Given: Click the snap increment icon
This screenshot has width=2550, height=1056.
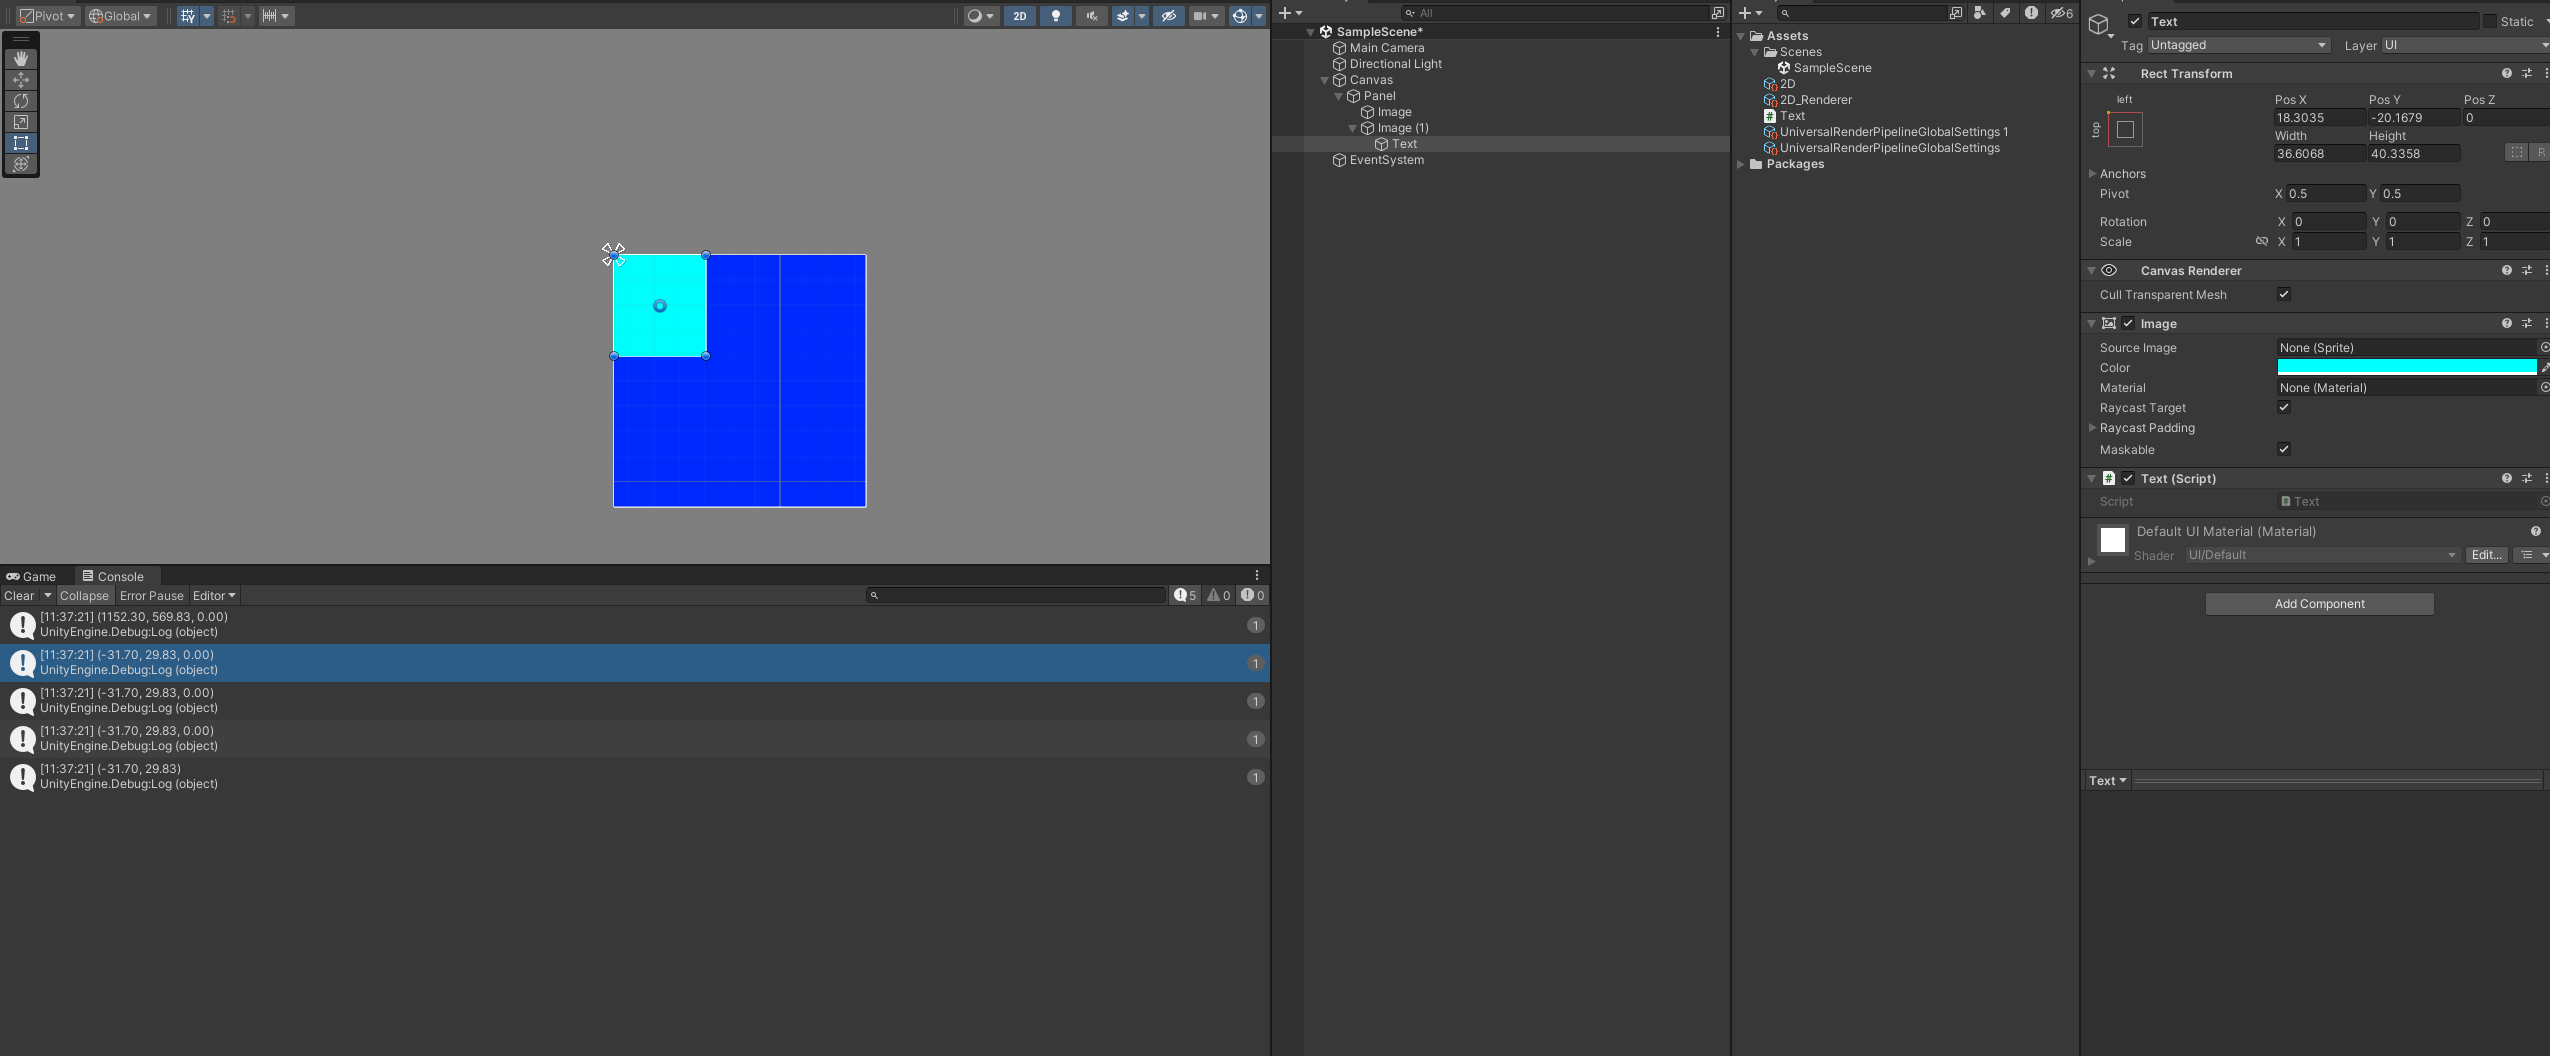Looking at the screenshot, I should [229, 16].
